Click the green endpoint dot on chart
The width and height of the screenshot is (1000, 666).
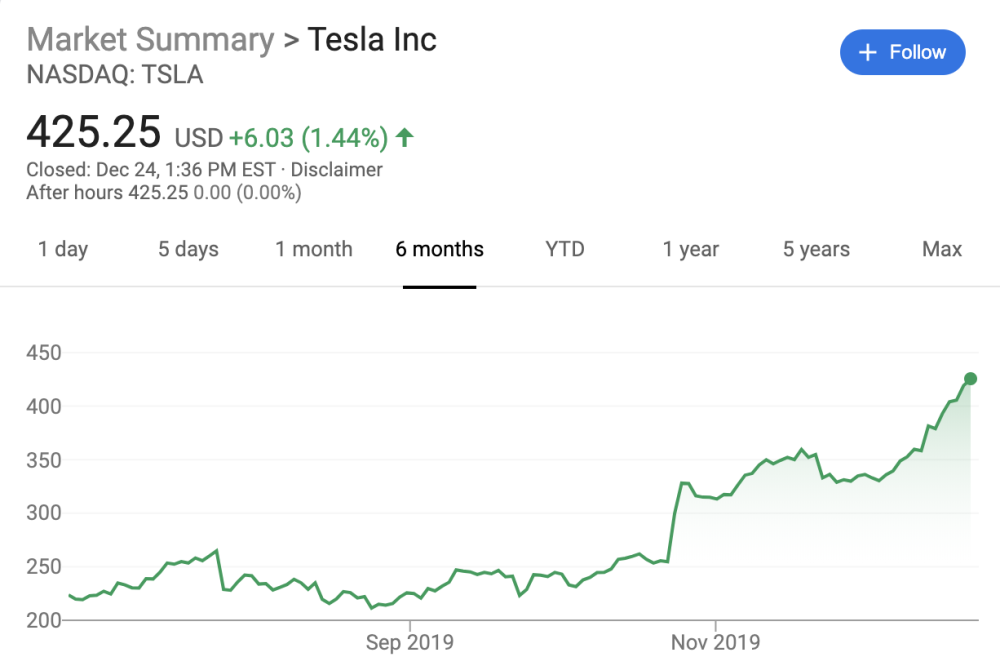[x=970, y=378]
